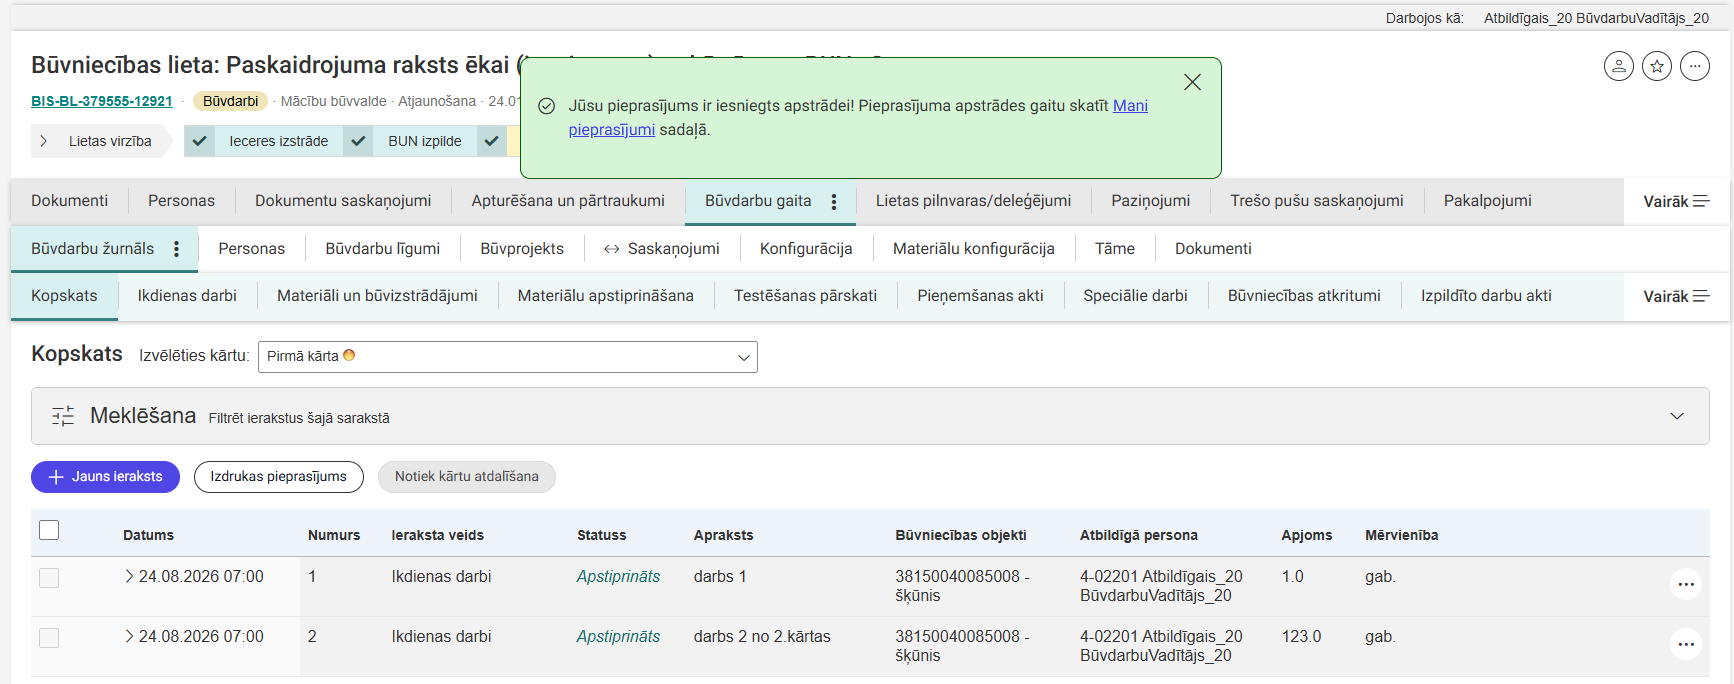The width and height of the screenshot is (1734, 684).
Task: Open Trešo pušu saskaņojumi tab
Action: 1316,201
